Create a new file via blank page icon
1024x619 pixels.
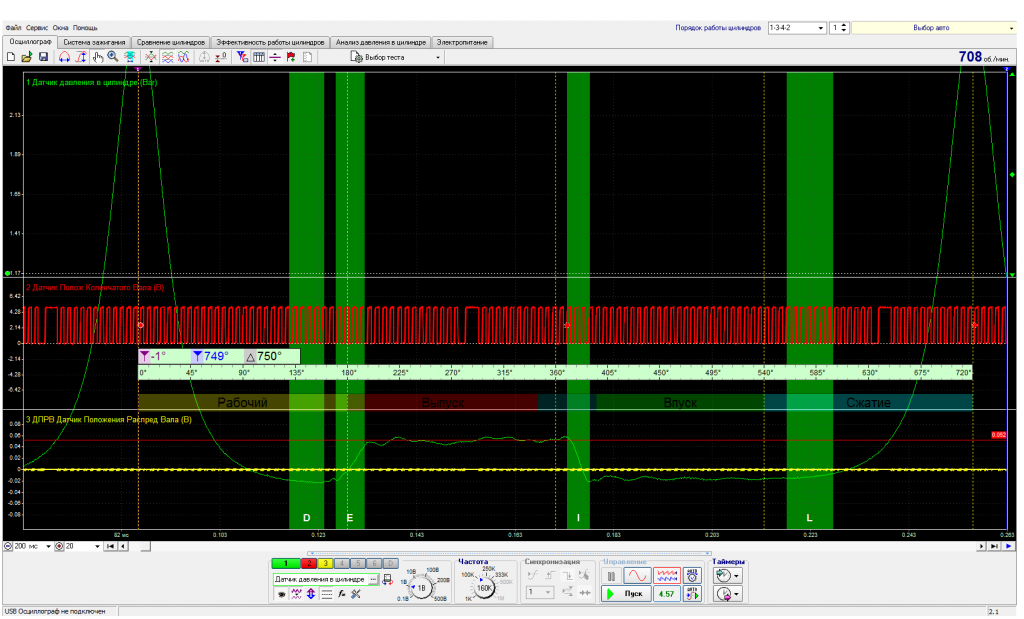[11, 57]
